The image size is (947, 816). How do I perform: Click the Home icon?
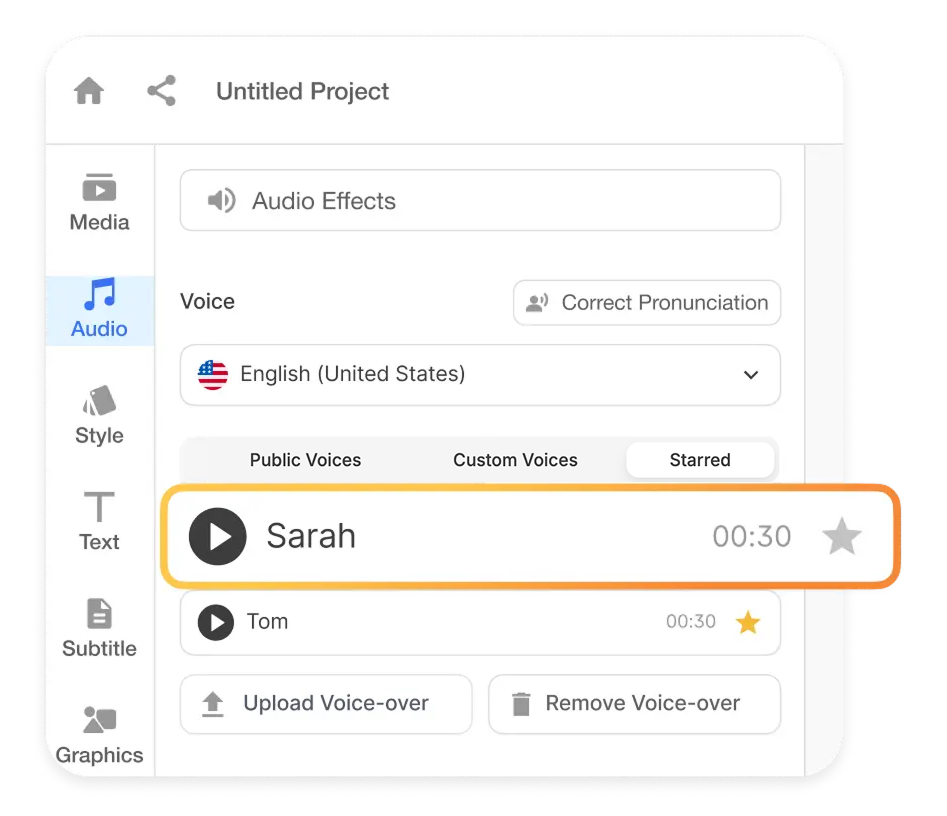[88, 91]
